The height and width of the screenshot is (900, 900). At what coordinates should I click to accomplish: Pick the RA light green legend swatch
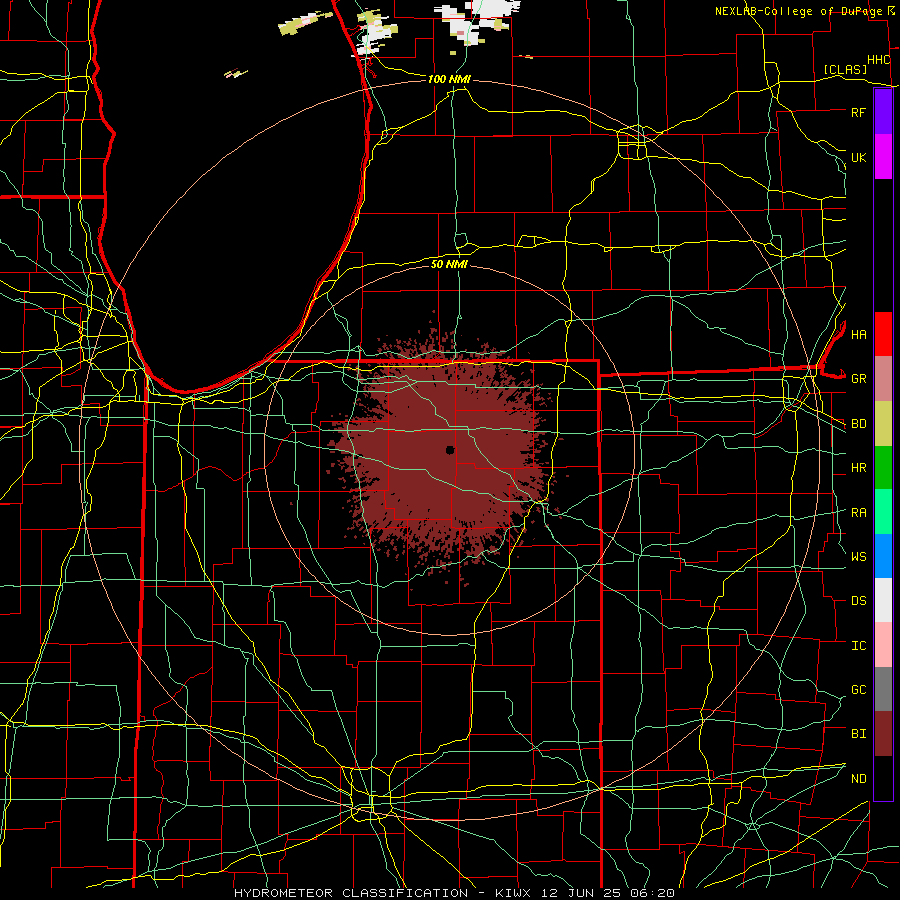point(883,512)
